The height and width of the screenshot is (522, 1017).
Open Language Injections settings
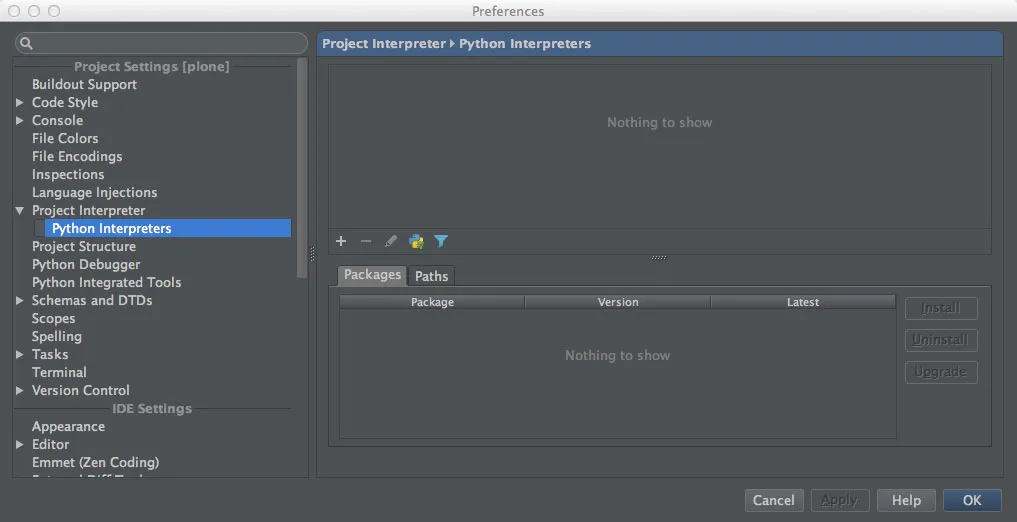94,193
